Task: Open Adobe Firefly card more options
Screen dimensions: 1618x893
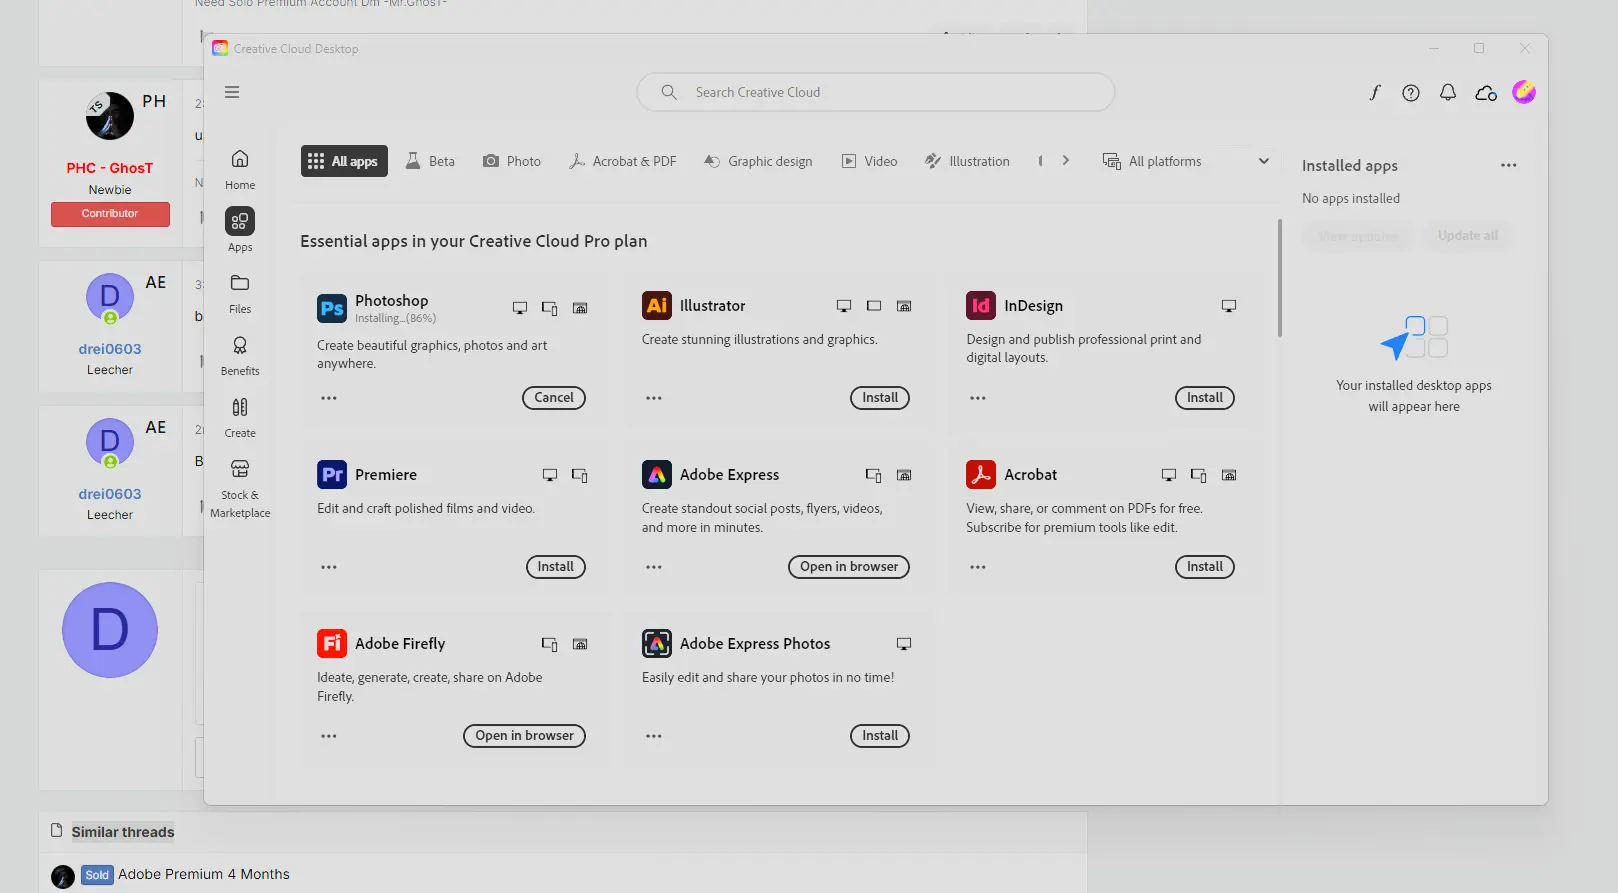Action: click(x=329, y=736)
